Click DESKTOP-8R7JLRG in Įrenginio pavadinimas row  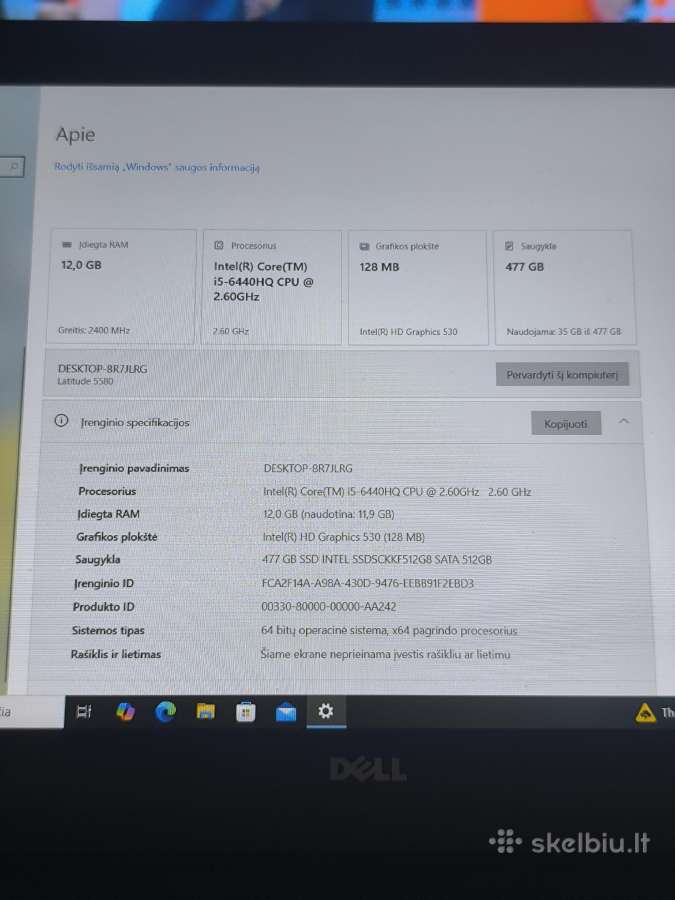pyautogui.click(x=308, y=468)
